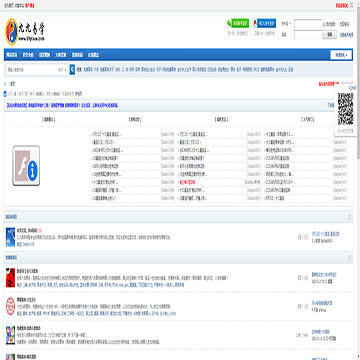Click the blue QQ penguin login button
Viewport: 360px width, 360px height.
pos(264,23)
